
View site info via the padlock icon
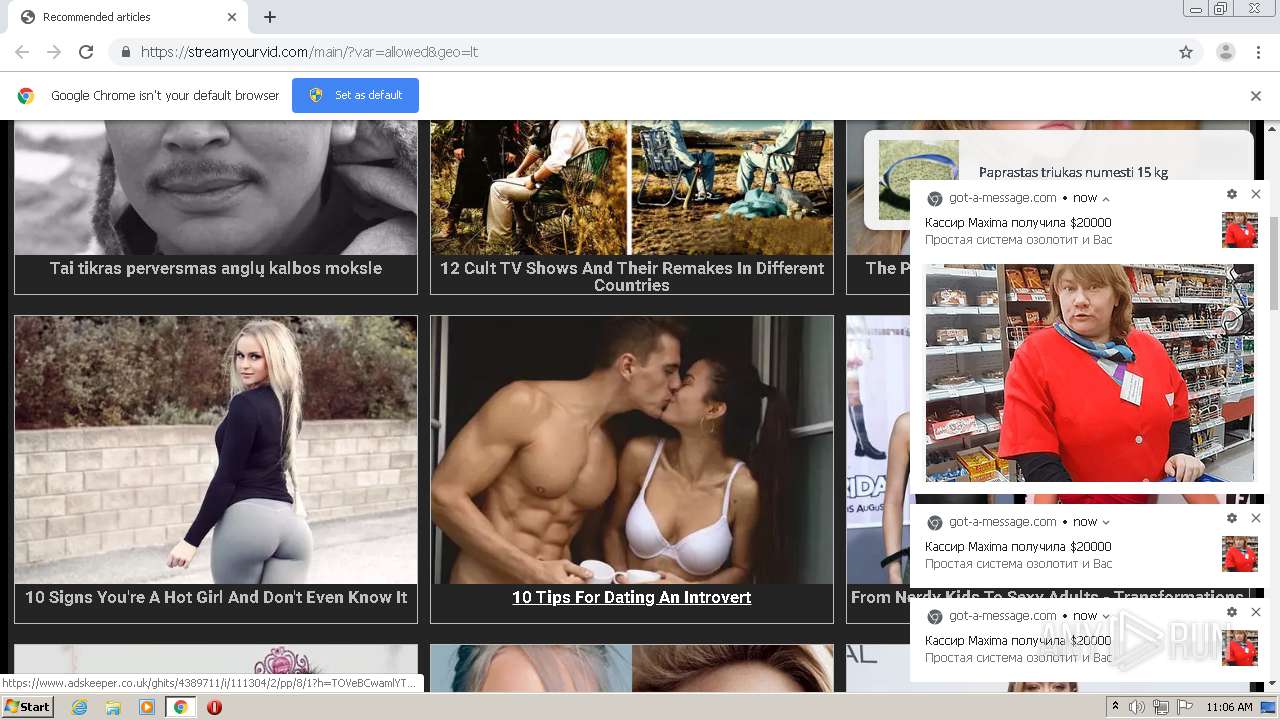point(125,52)
